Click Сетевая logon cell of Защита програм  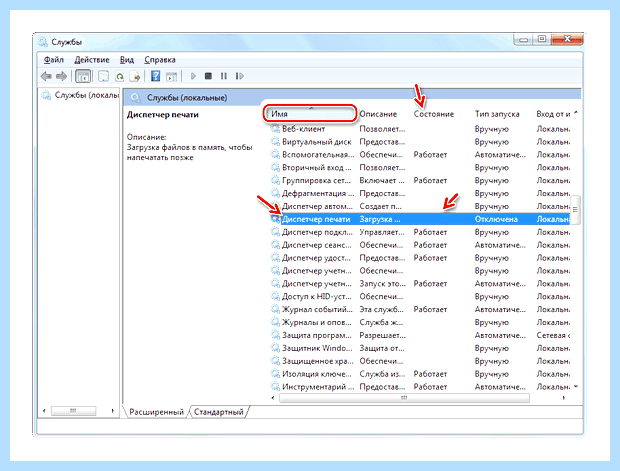pyautogui.click(x=553, y=335)
